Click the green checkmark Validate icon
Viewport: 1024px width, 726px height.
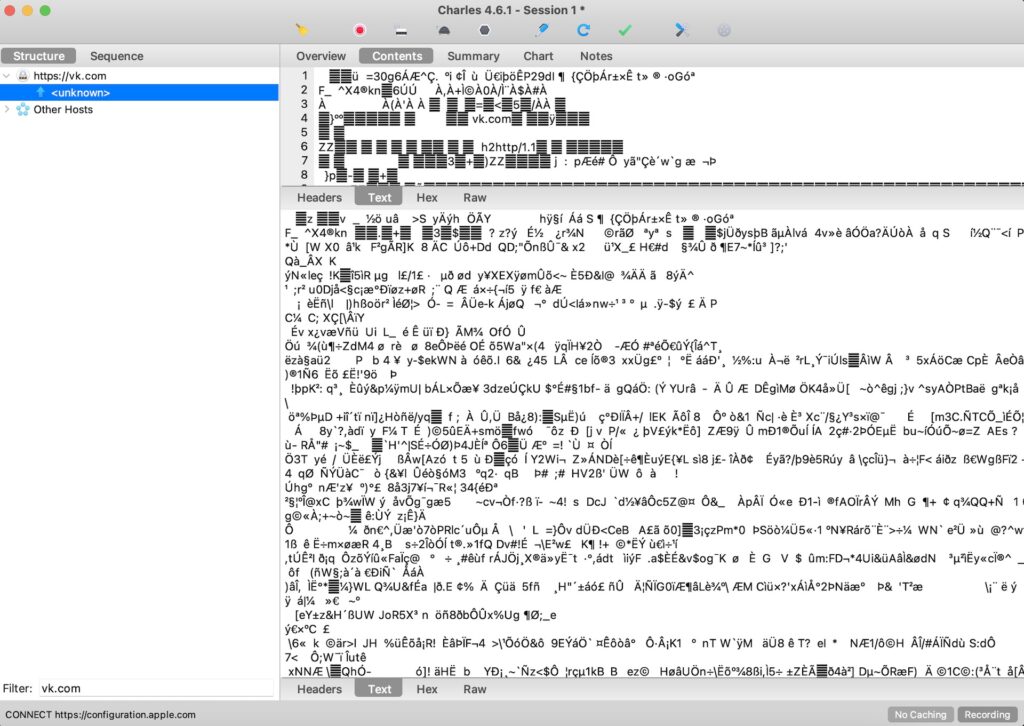625,30
